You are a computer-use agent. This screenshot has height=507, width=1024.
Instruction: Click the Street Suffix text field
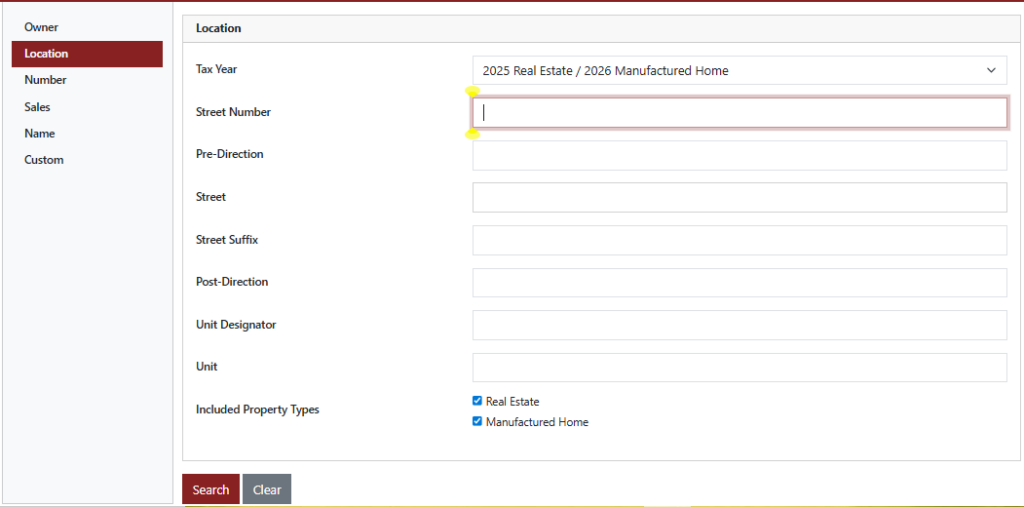point(739,240)
